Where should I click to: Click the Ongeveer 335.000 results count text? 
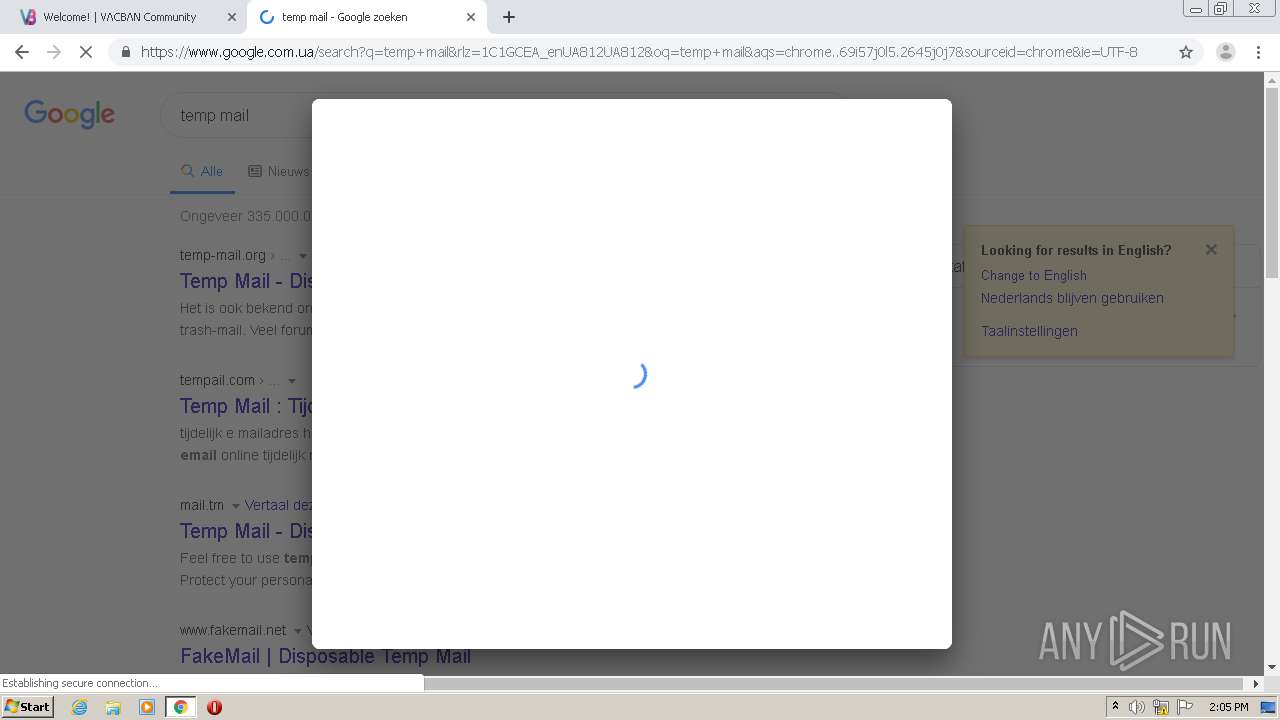click(246, 216)
